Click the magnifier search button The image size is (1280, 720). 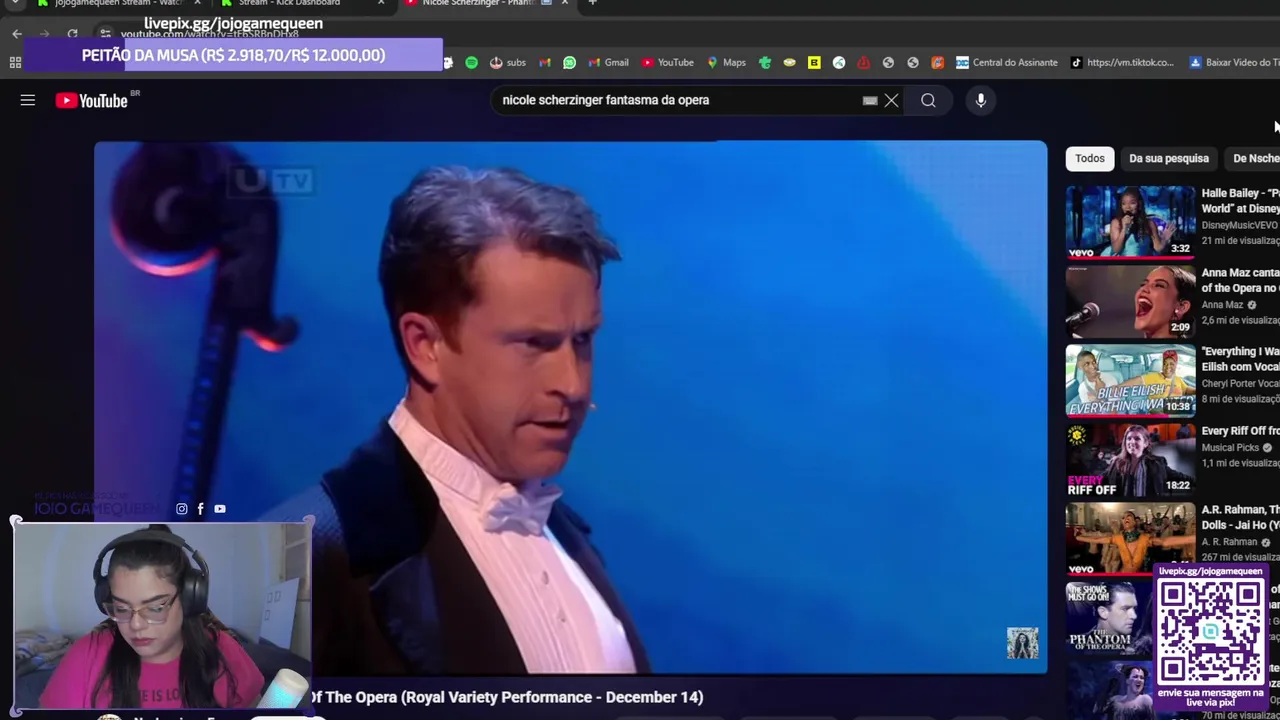click(928, 100)
